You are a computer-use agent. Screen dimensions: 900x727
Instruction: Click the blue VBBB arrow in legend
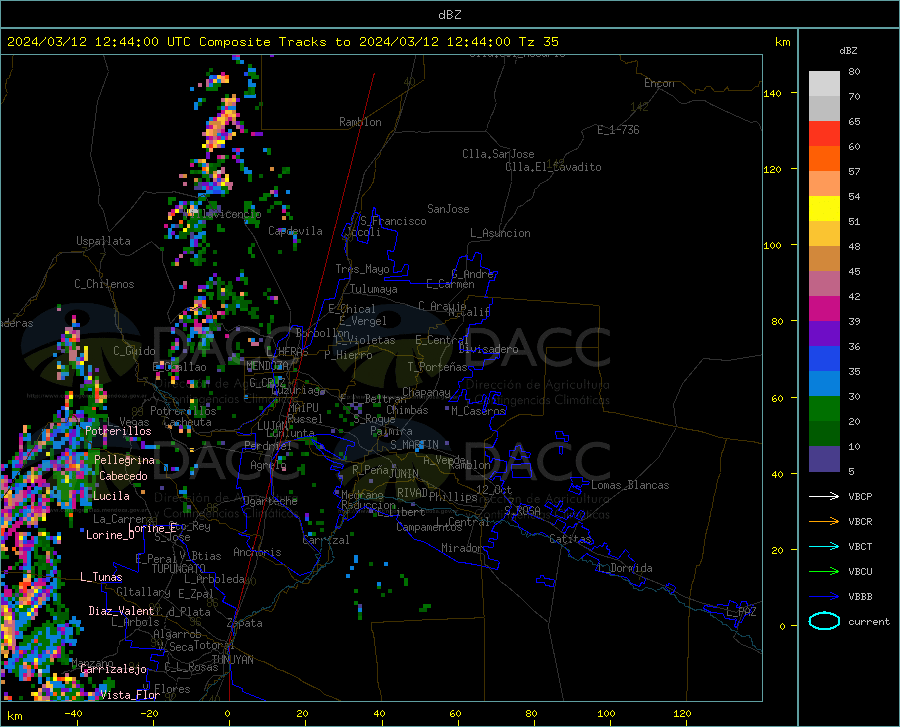tap(824, 597)
